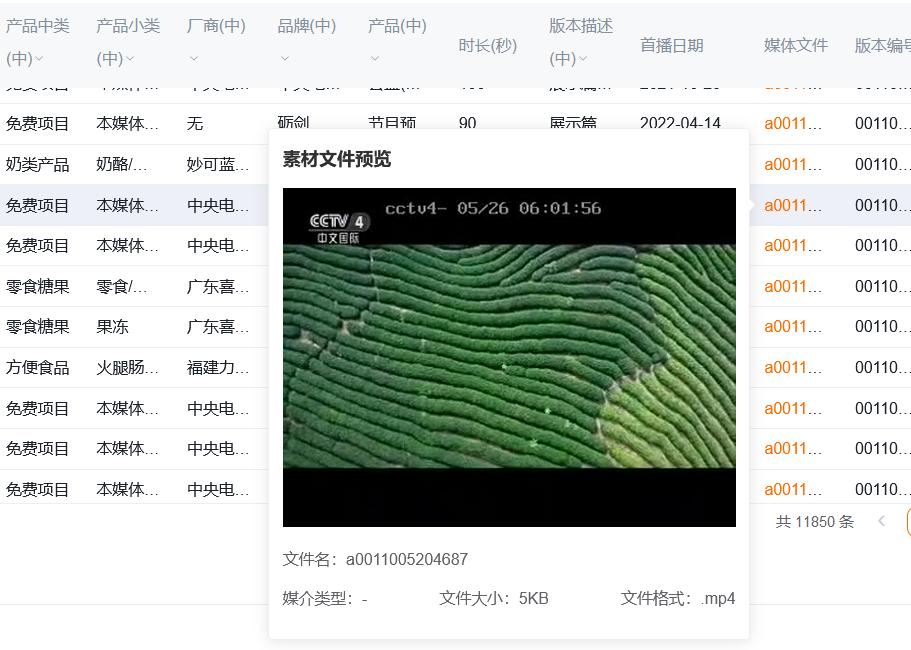The image size is (911, 650).
Task: Open the 产品中类(中) column filter chevron
Action: (39, 59)
